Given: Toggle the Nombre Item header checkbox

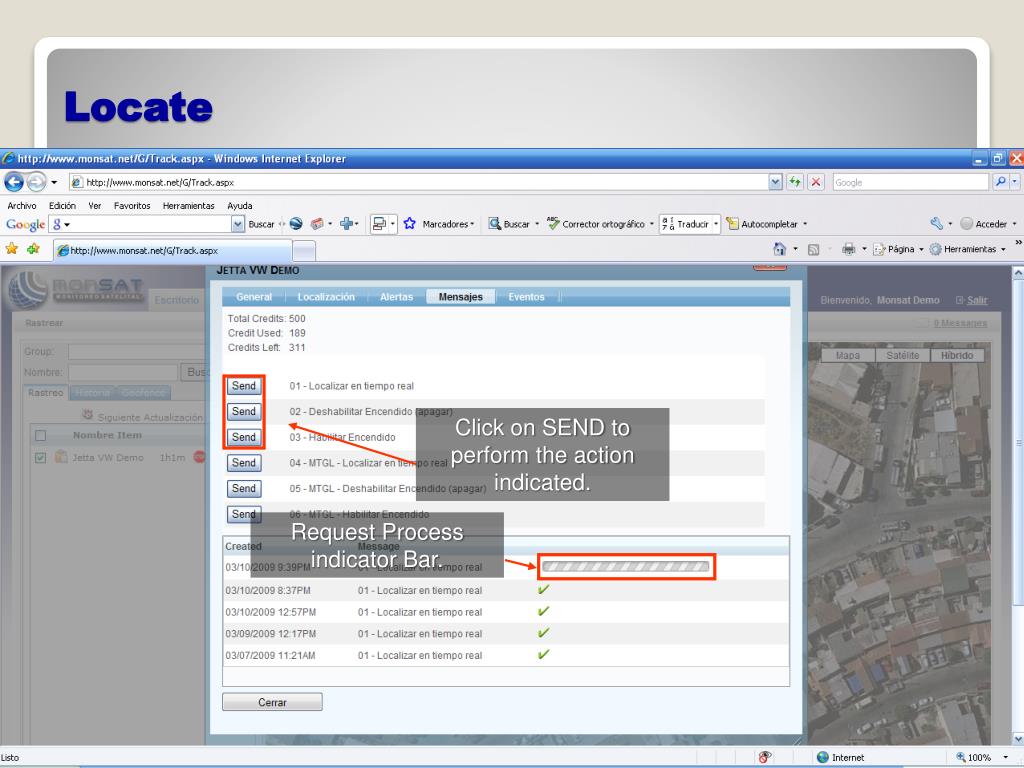Looking at the screenshot, I should [40, 436].
